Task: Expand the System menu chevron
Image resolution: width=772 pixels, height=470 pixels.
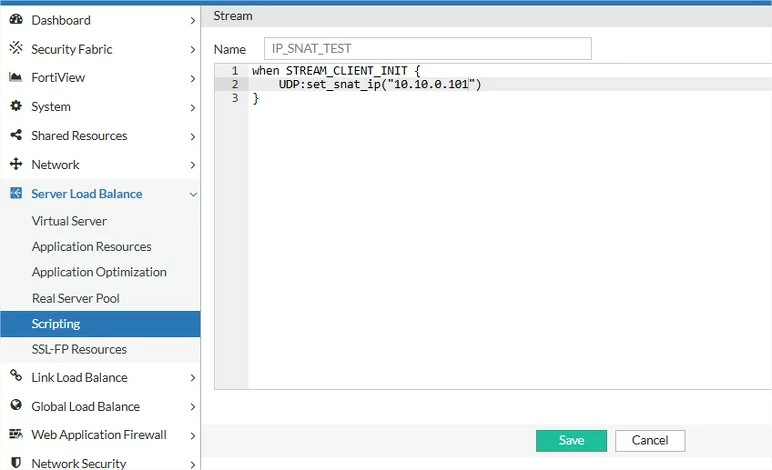Action: click(193, 107)
